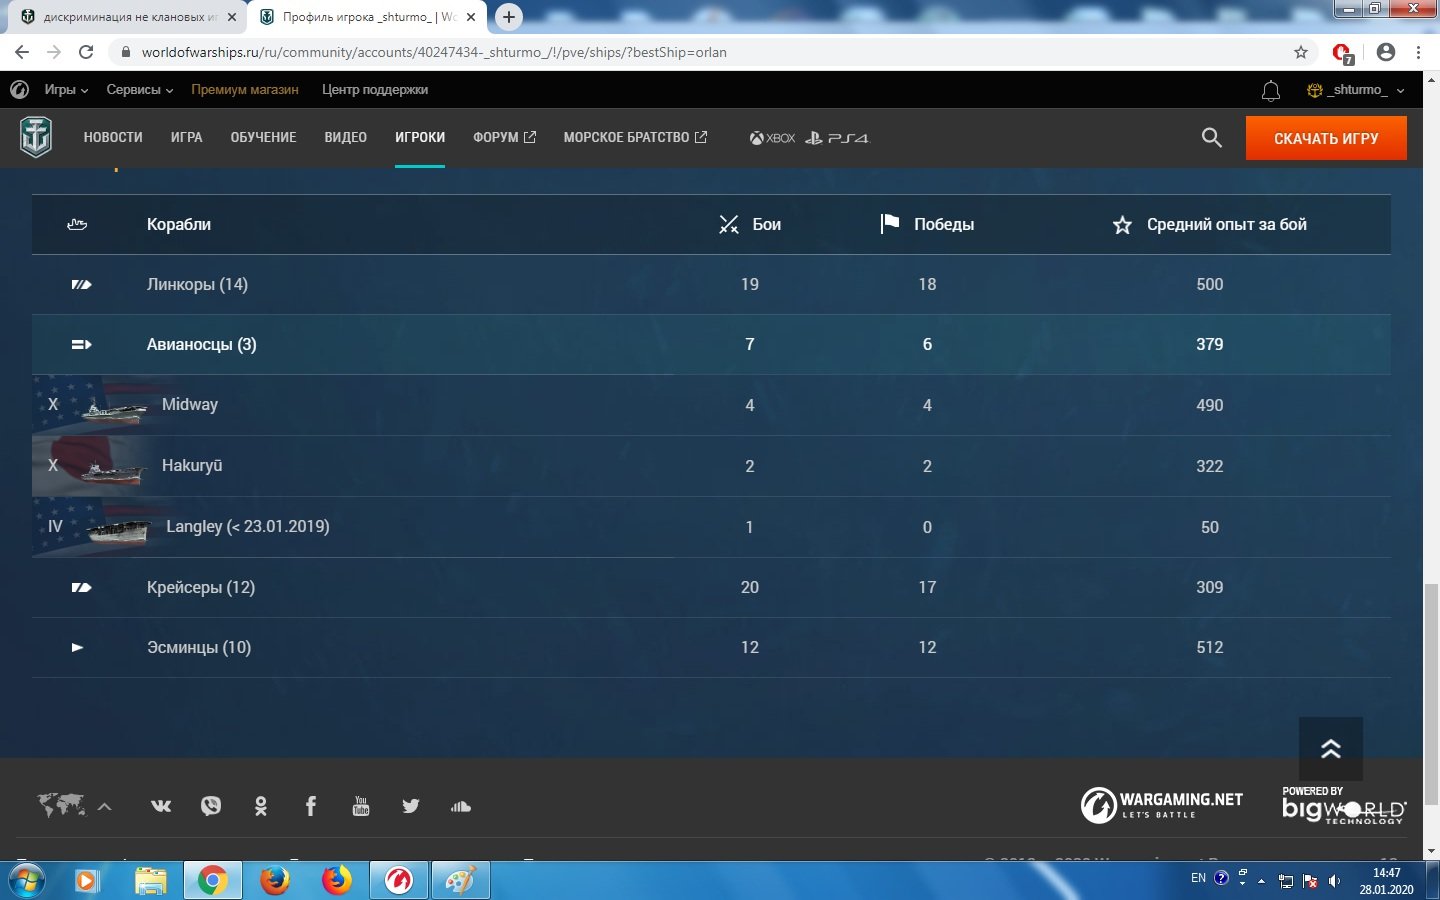Open notifications bell icon
1440x900 pixels.
1270,91
